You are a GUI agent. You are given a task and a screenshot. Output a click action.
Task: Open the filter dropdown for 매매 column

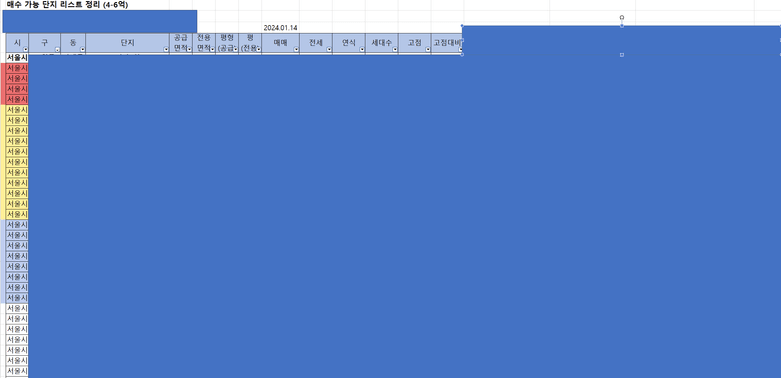(296, 50)
